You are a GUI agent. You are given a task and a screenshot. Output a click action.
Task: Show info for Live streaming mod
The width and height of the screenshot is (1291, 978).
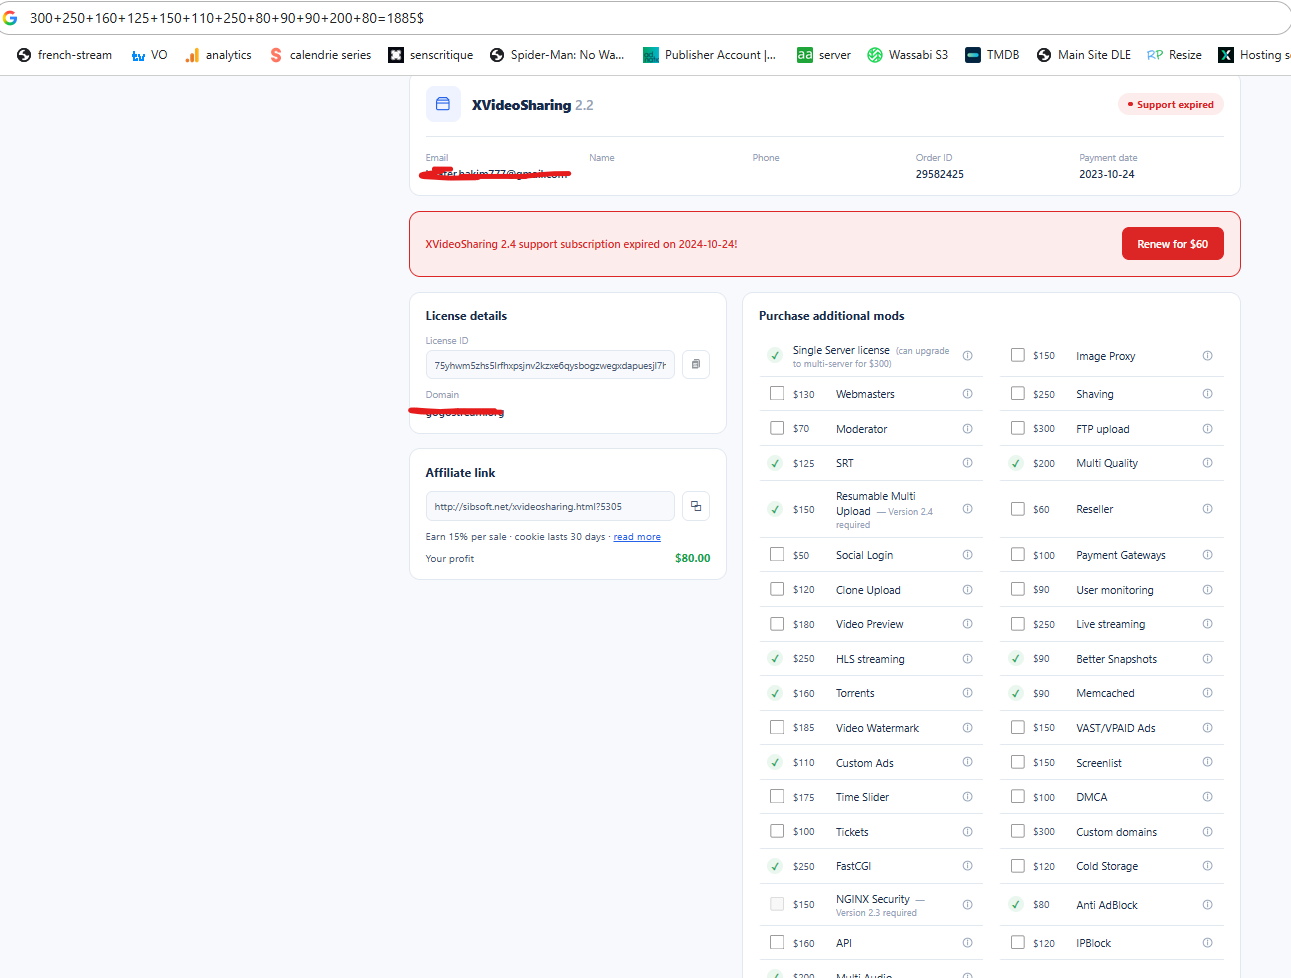tap(1207, 624)
